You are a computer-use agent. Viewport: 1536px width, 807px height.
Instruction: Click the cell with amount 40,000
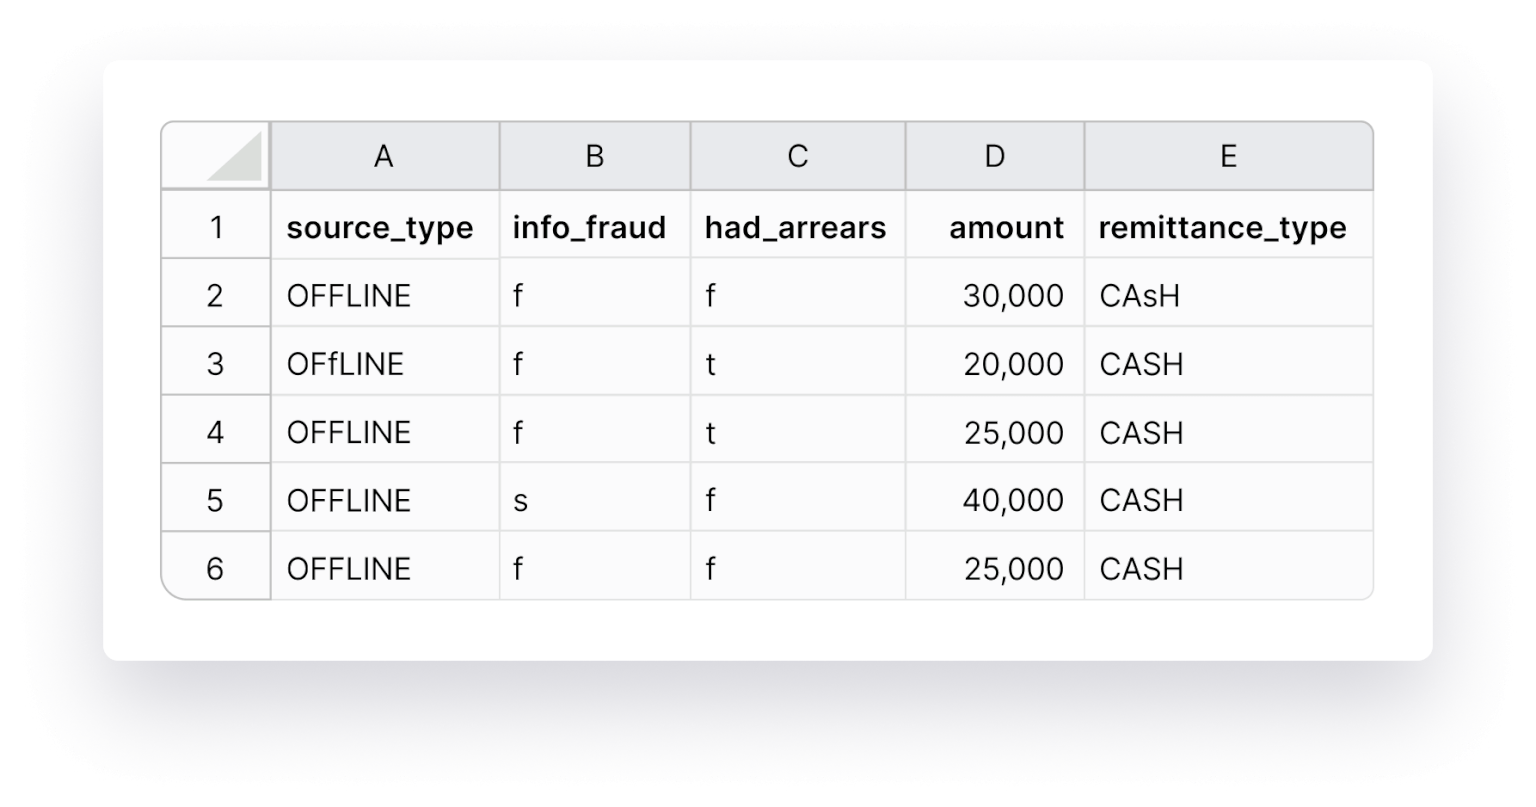click(x=993, y=499)
